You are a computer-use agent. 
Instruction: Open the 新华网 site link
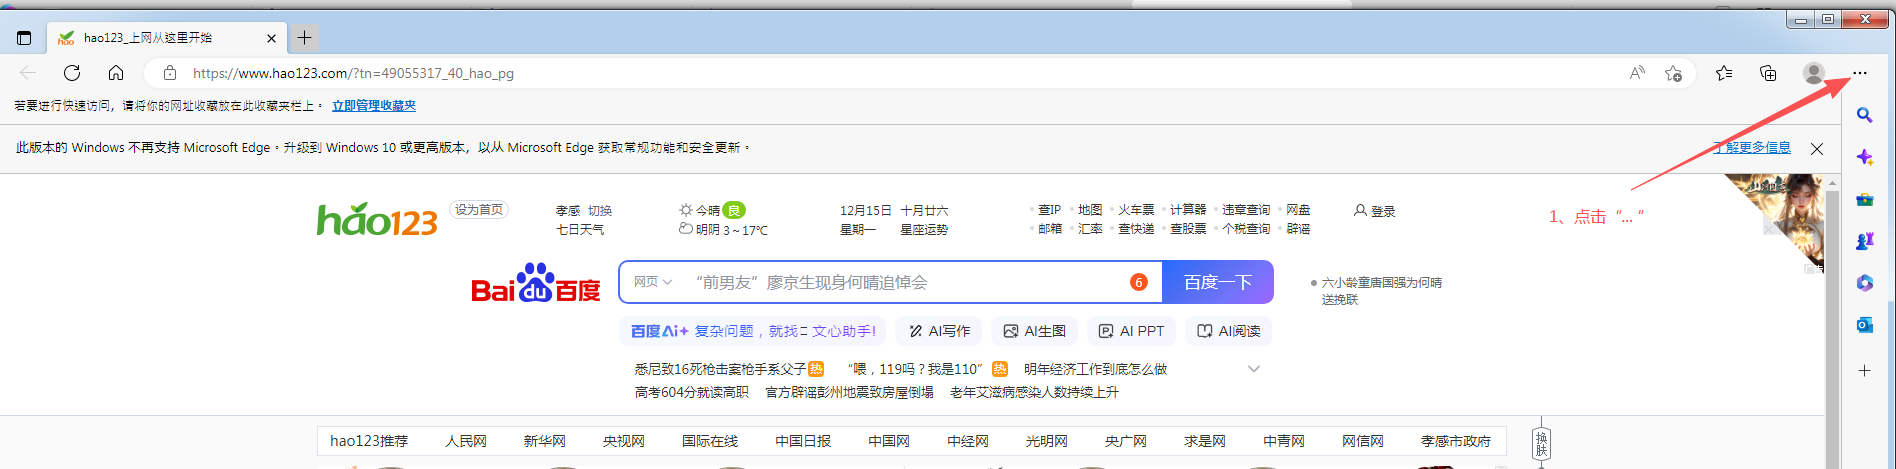(544, 441)
